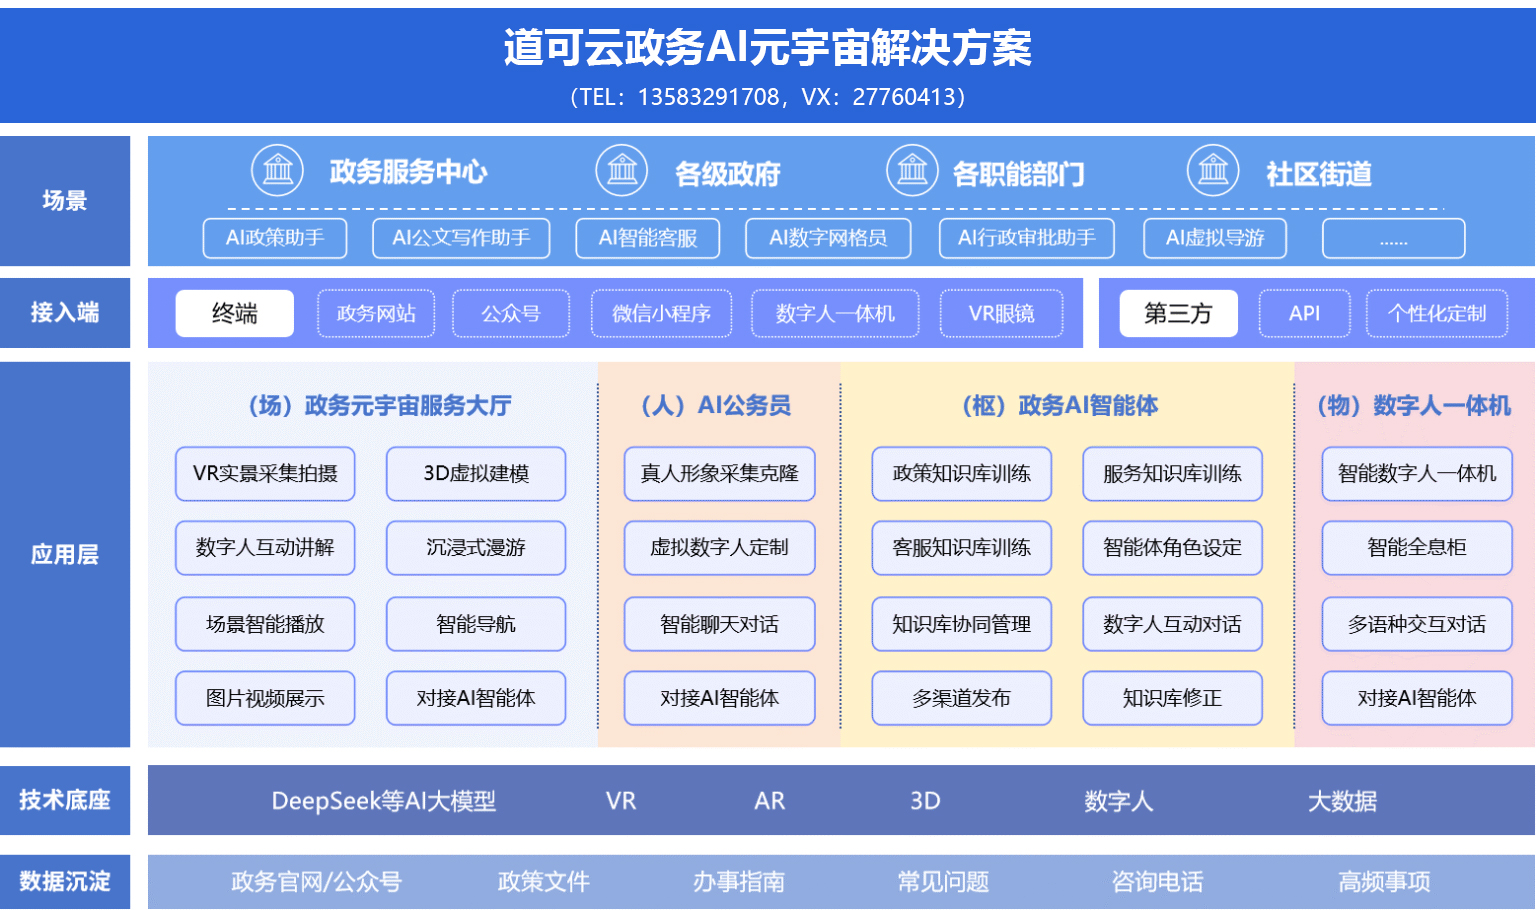This screenshot has height=910, width=1536.
Task: Click the building icon beside 社区街道
Action: 1213,170
